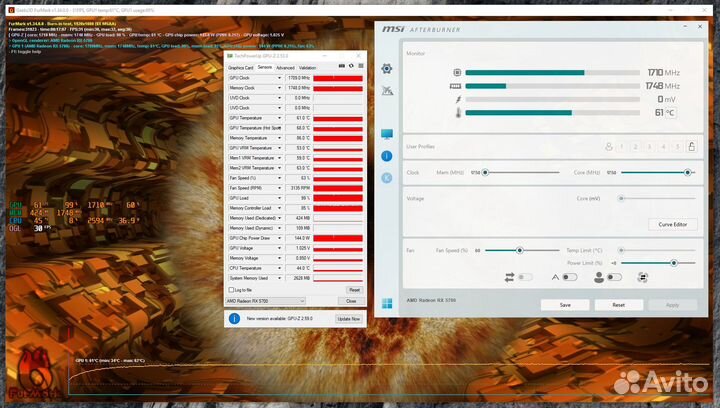Open the Fan Speed (RPM) sensor dropdown arrow
Screen dimensions: 720x408
279,188
